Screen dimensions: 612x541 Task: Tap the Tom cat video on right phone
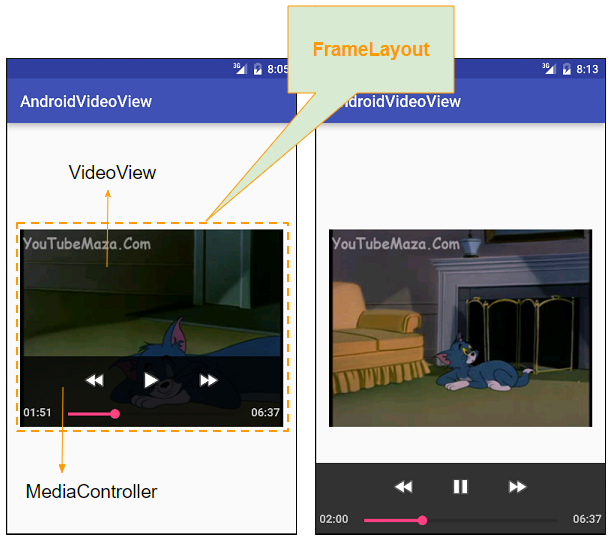pos(461,328)
